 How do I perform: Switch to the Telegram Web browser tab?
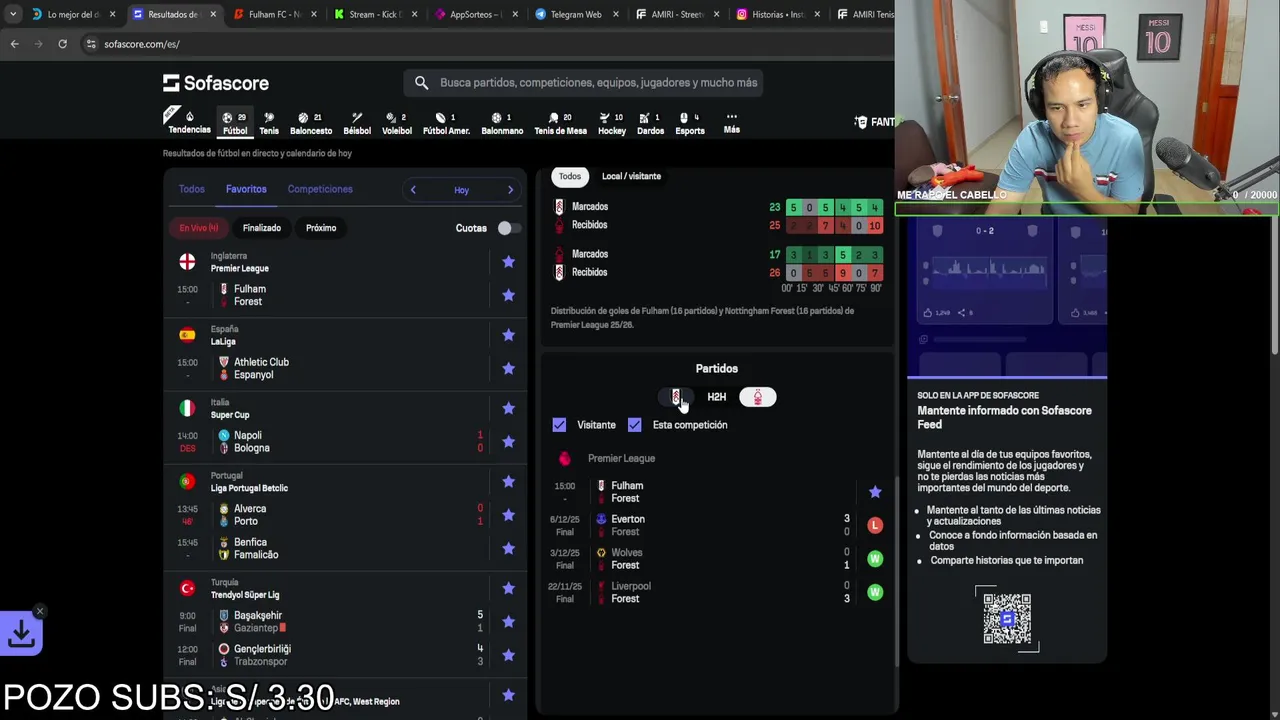pos(575,14)
